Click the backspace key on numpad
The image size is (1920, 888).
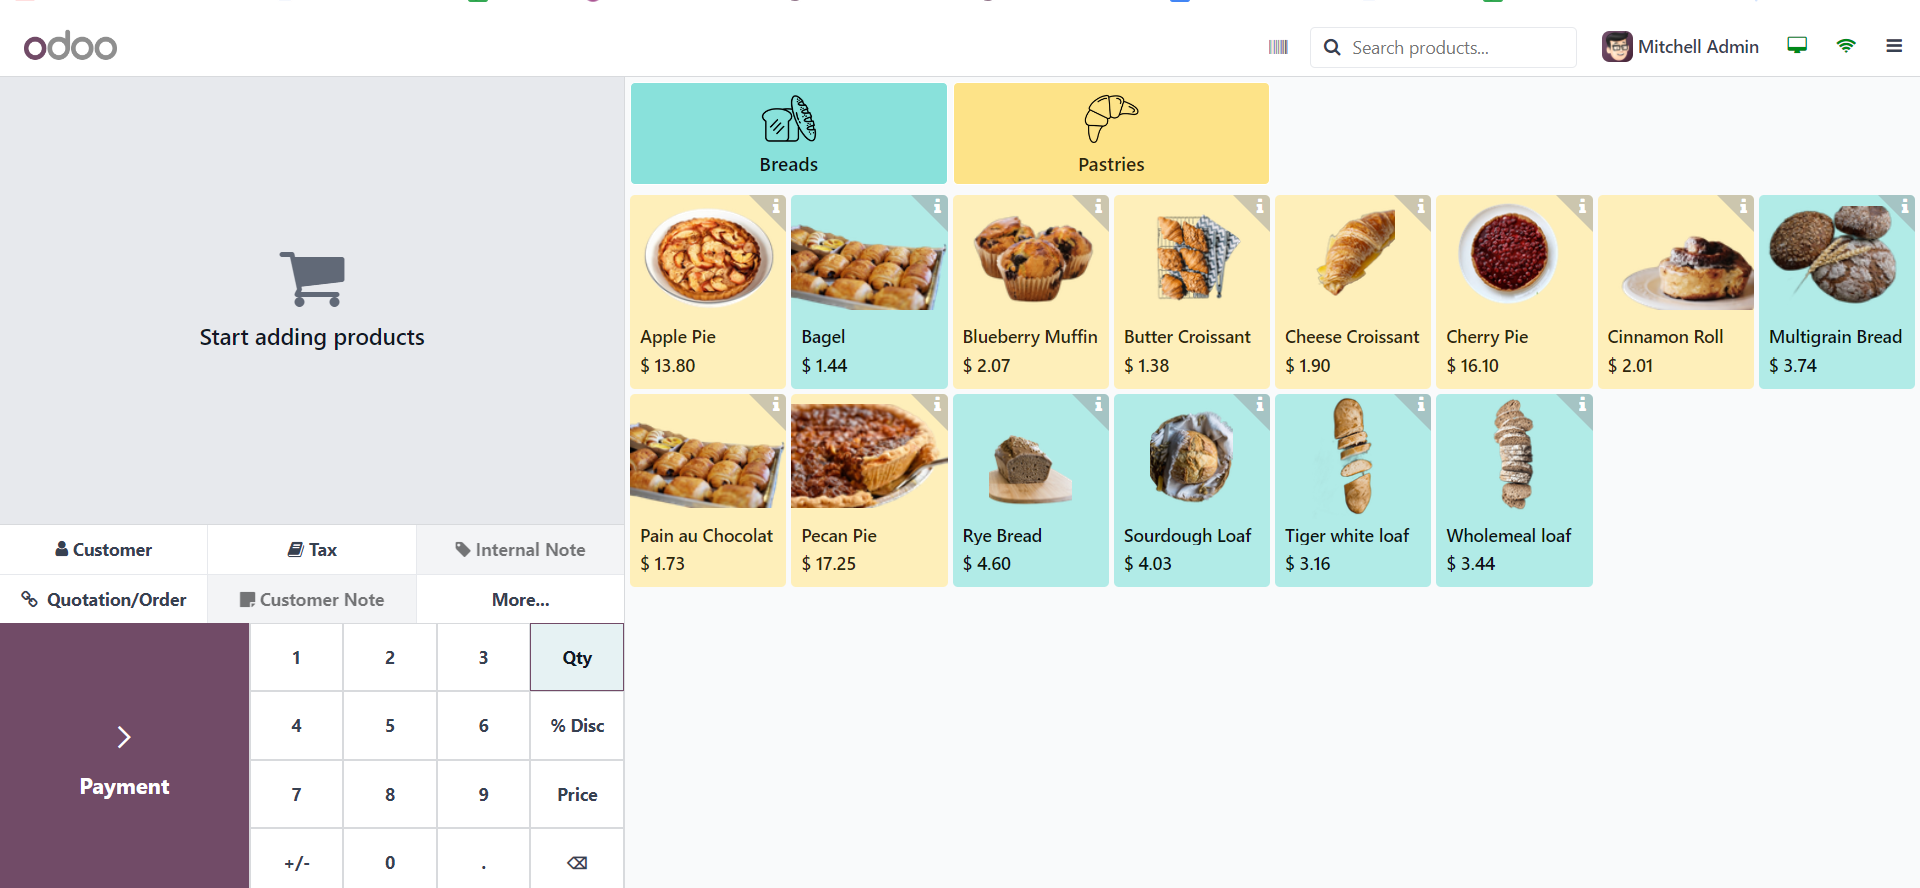tap(577, 862)
